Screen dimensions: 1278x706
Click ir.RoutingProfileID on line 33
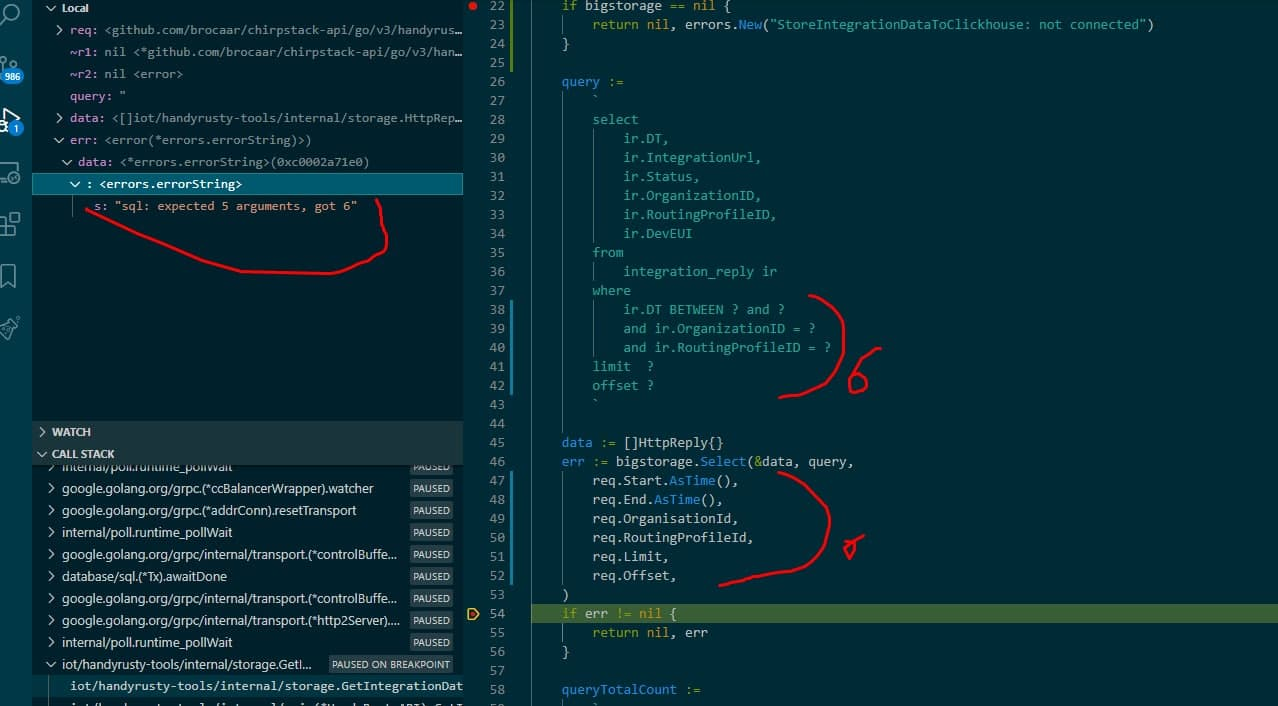(x=700, y=215)
